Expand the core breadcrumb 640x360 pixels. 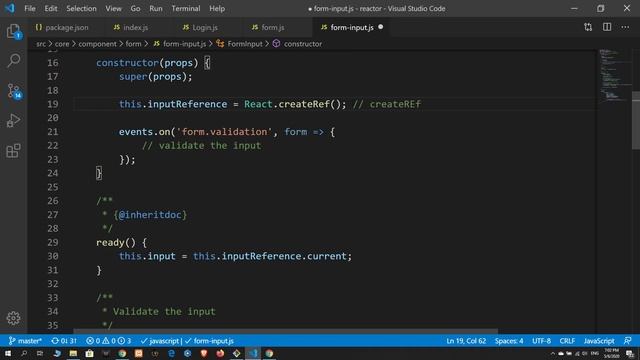click(62, 44)
